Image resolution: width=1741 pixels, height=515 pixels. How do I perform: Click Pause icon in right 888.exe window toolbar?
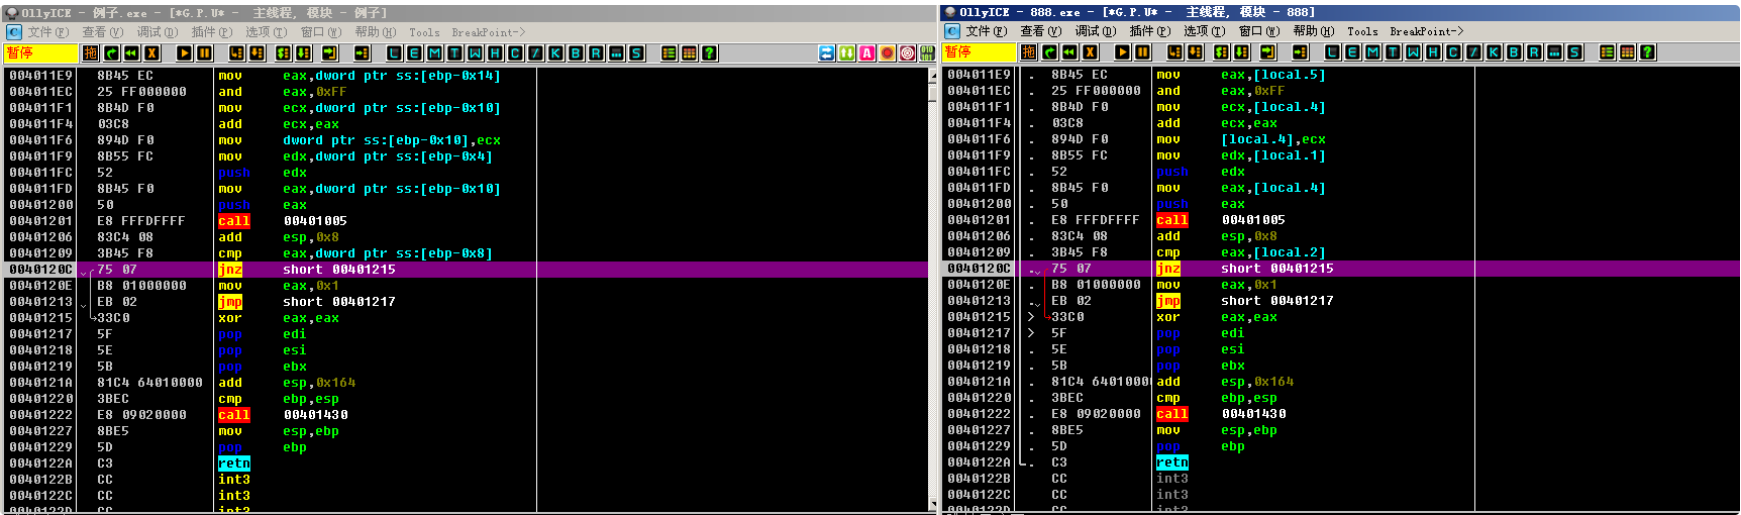(1142, 52)
